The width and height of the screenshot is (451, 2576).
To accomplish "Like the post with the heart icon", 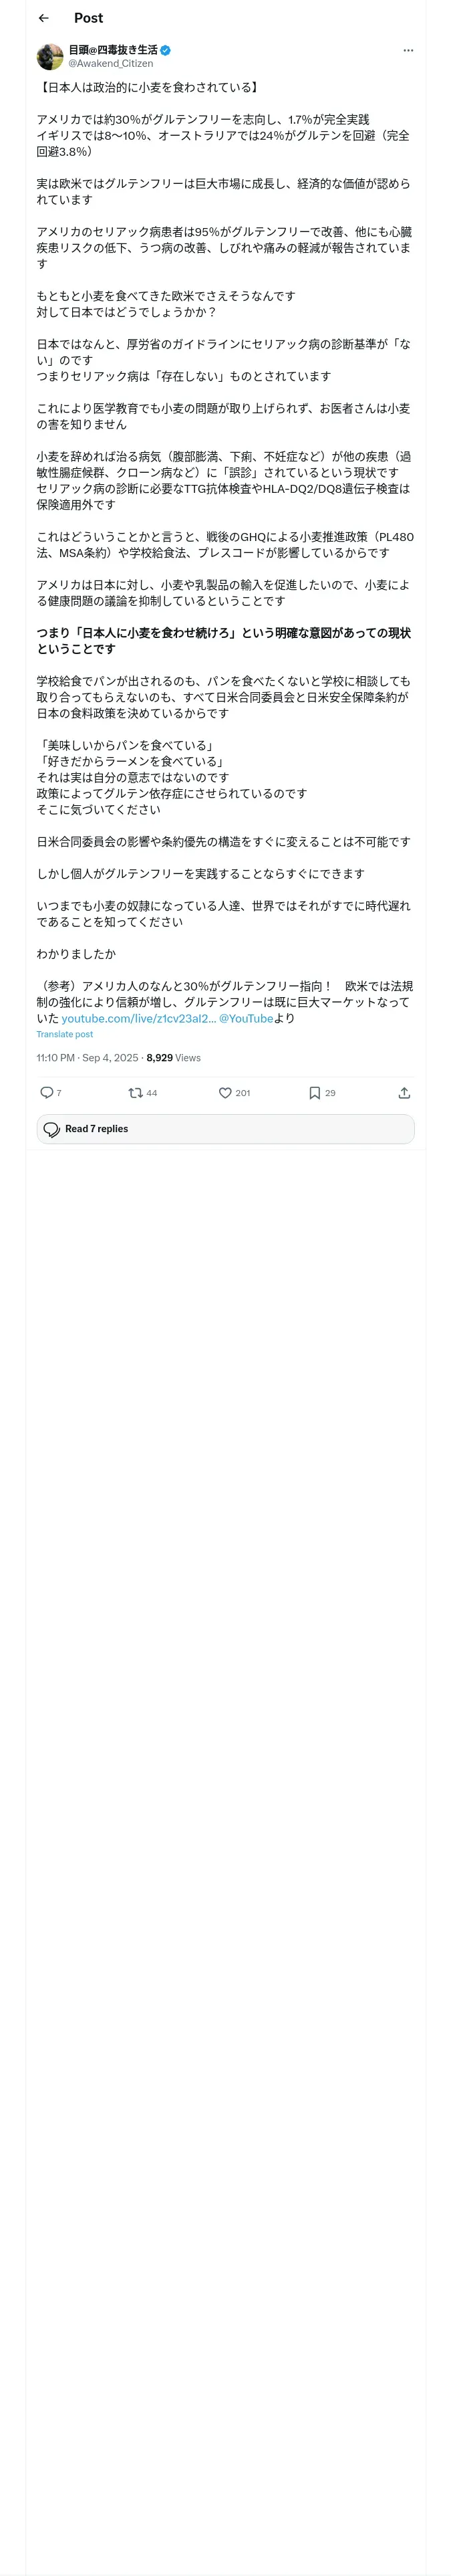I will 225,1092.
